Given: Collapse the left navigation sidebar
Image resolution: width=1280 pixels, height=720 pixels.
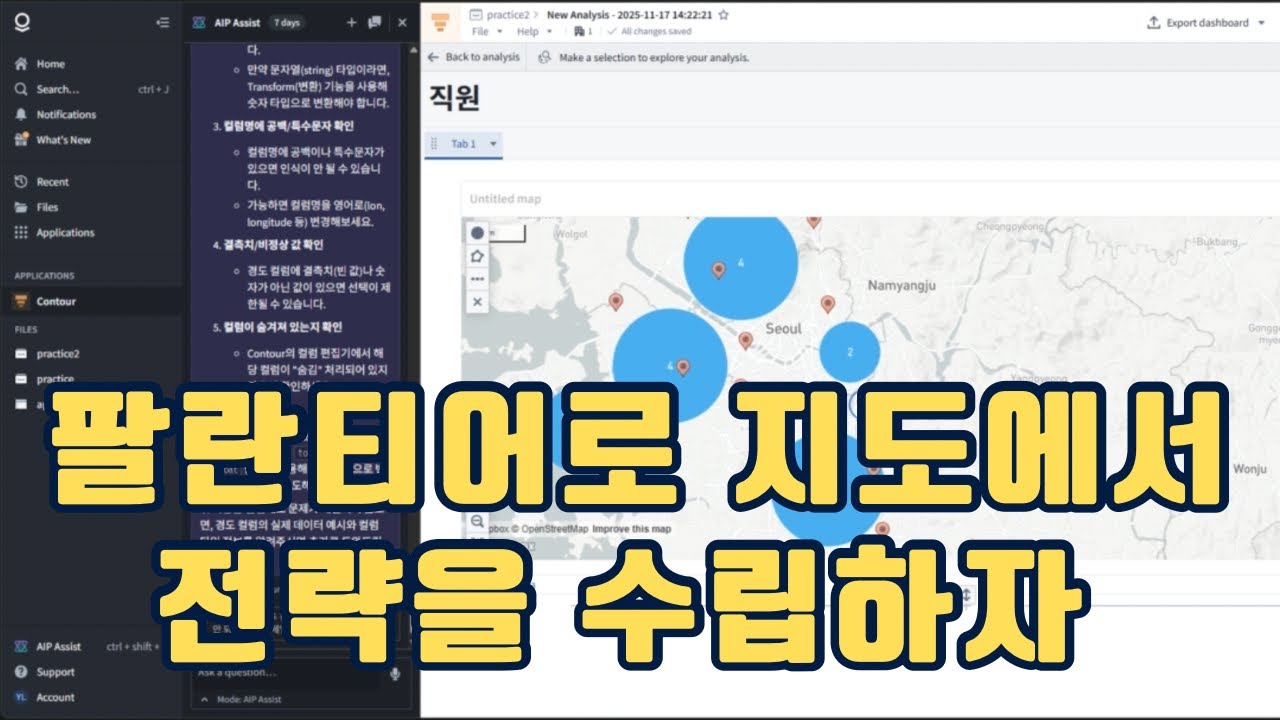Looking at the screenshot, I should 163,22.
